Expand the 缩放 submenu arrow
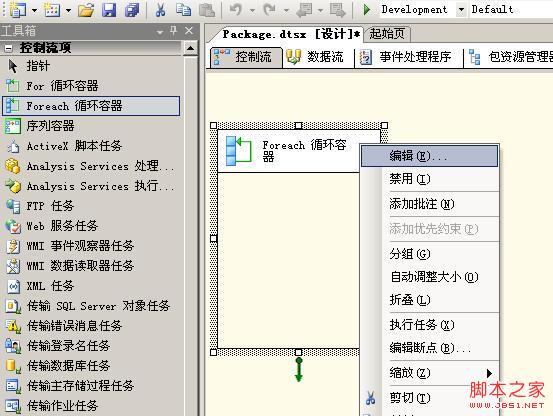 coord(489,373)
